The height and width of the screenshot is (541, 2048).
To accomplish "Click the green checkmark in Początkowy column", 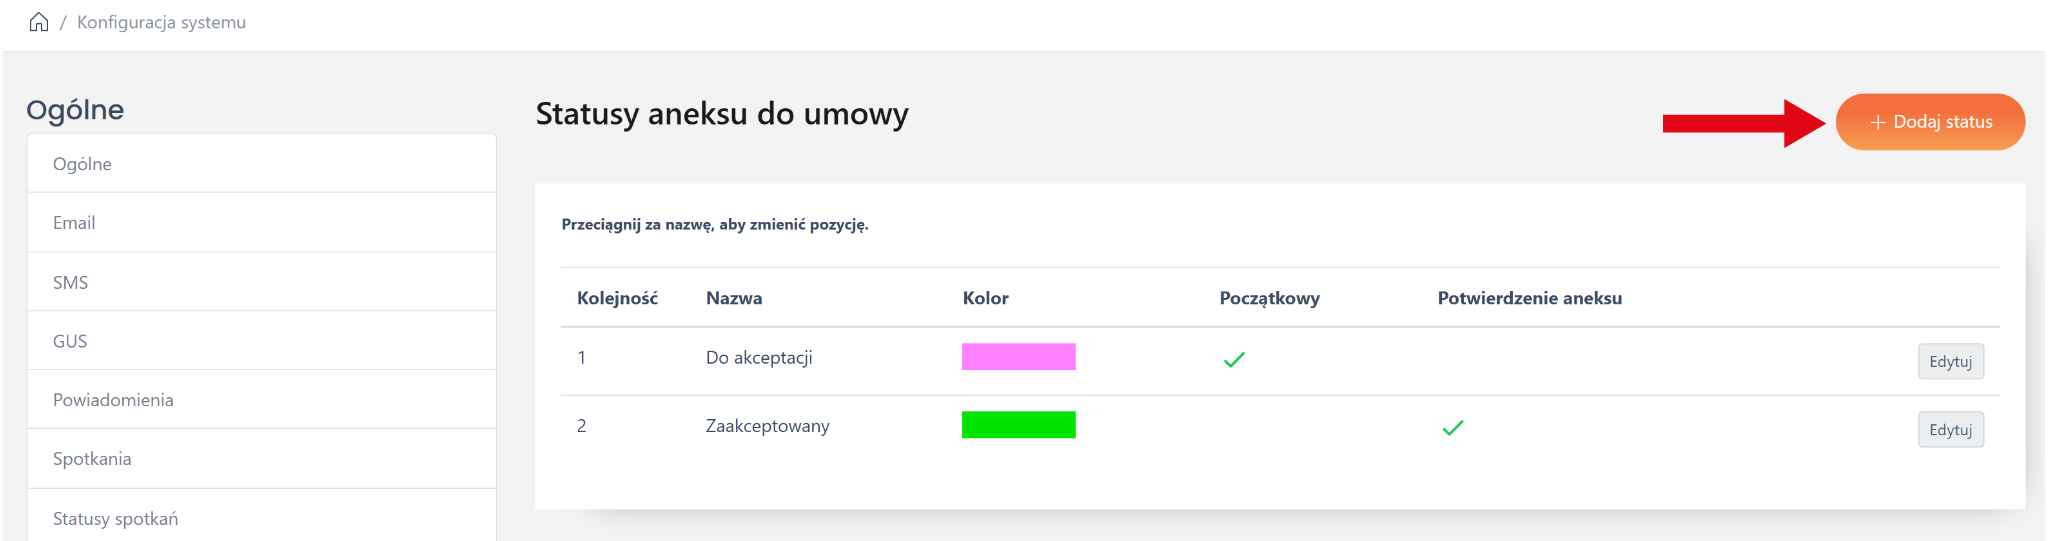I will (x=1234, y=359).
